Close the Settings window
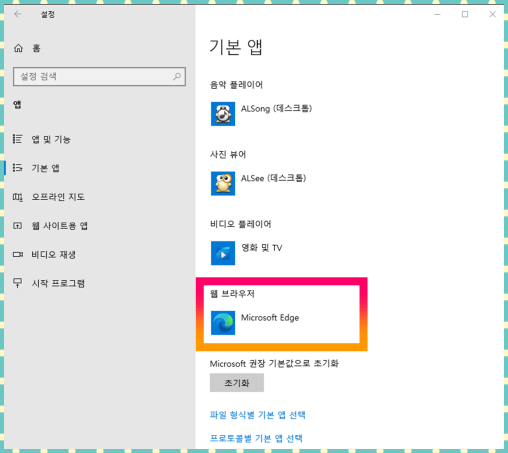The width and height of the screenshot is (508, 453). pos(492,14)
